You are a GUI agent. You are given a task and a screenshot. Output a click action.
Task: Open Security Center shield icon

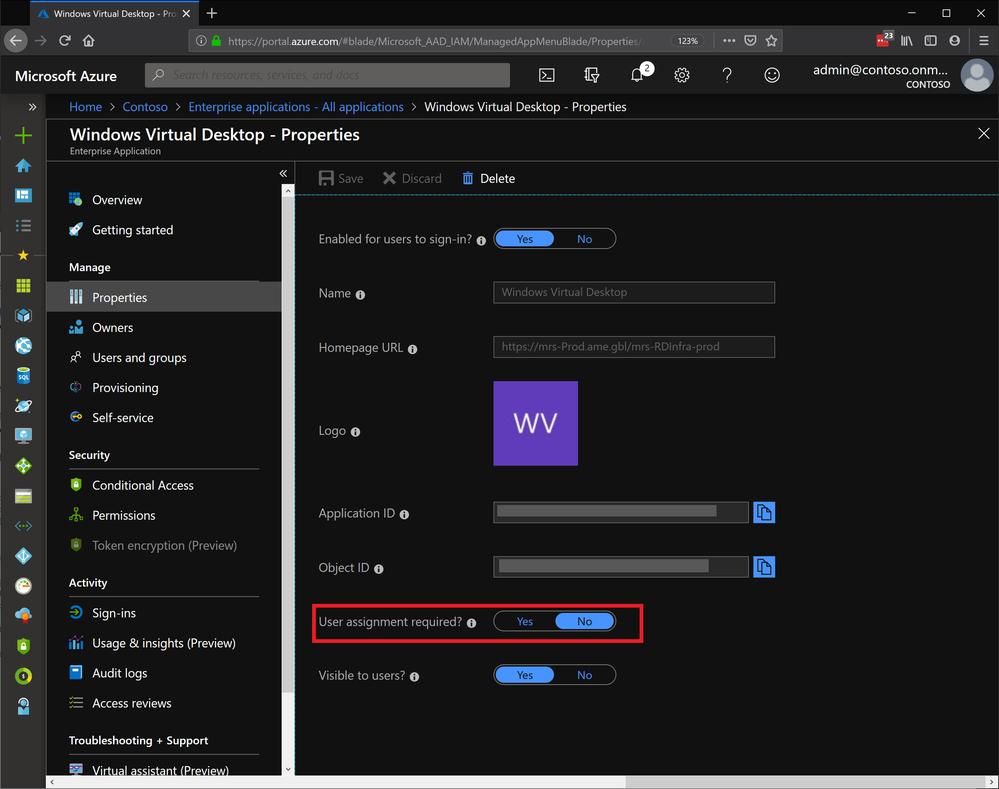pyautogui.click(x=24, y=646)
